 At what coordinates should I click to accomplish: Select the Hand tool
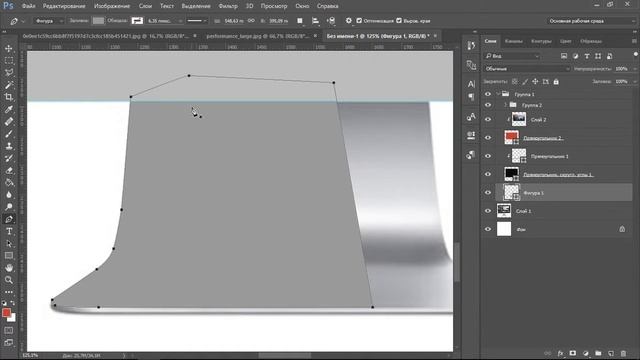point(9,268)
